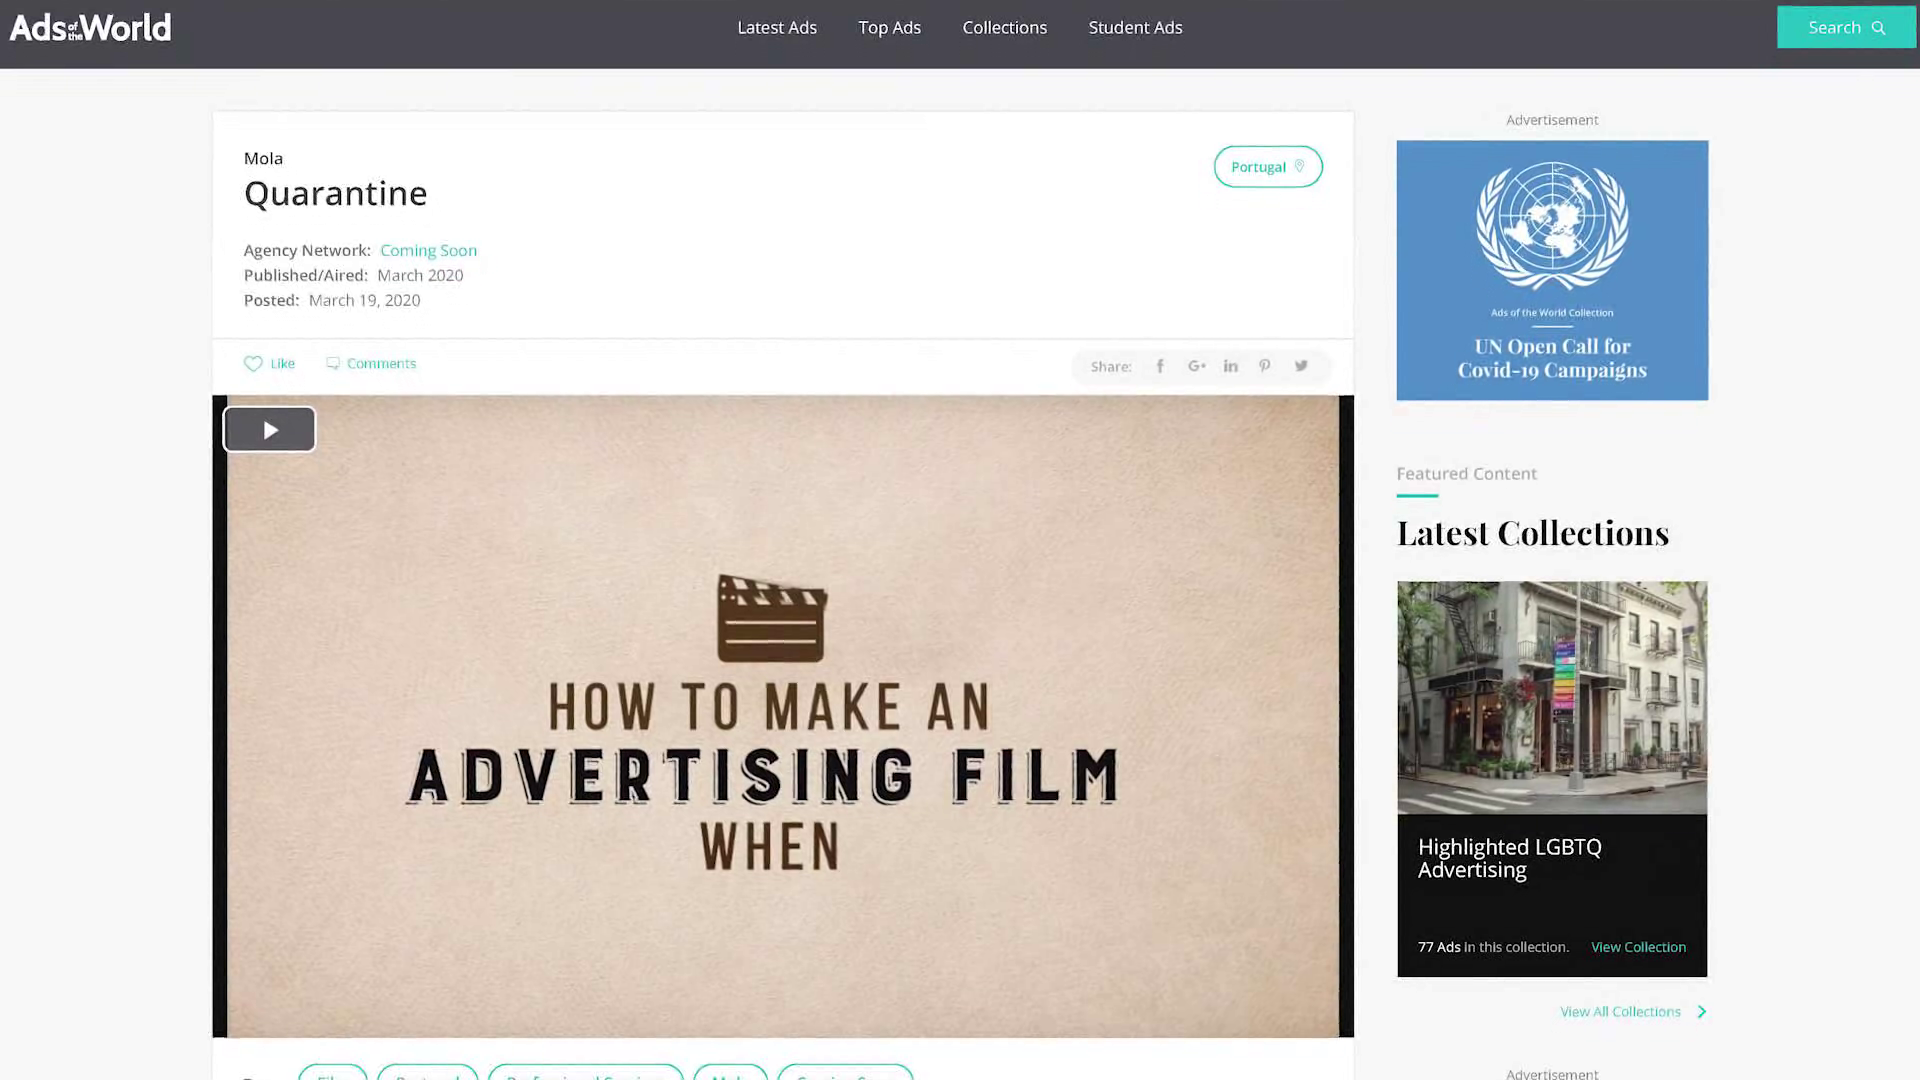The image size is (1920, 1080).
Task: Click the heart Like icon
Action: [x=253, y=364]
